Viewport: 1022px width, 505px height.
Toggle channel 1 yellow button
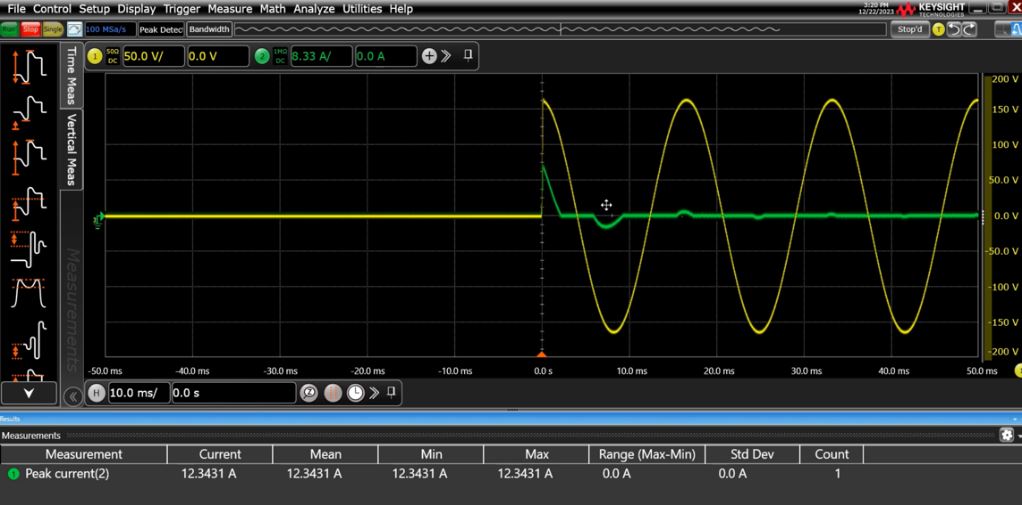coord(97,56)
